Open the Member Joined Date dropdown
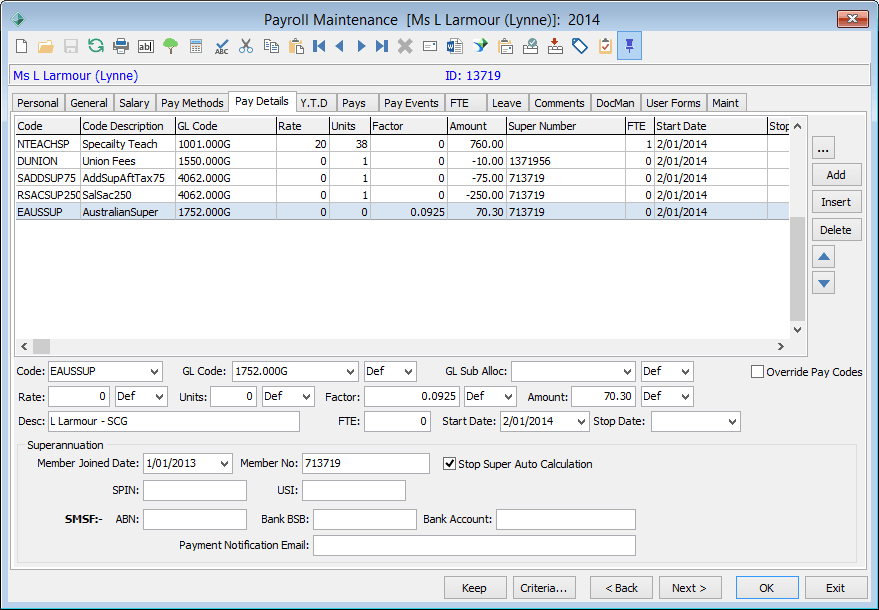Viewport: 879px width, 610px height. [224, 464]
